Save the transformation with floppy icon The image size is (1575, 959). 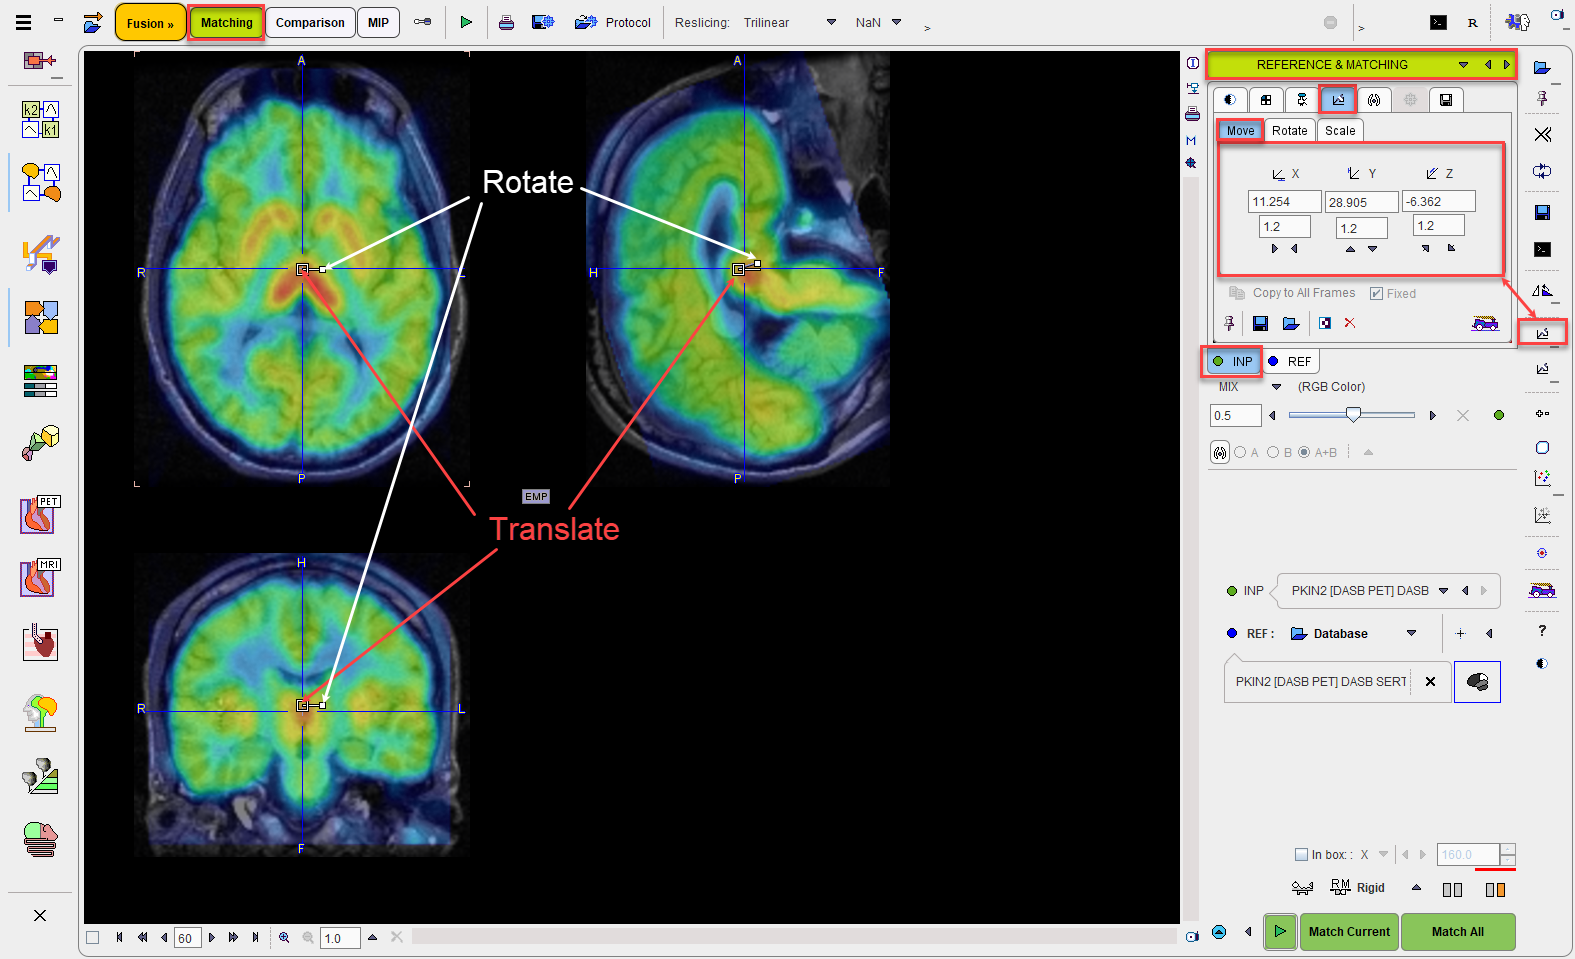click(1260, 323)
